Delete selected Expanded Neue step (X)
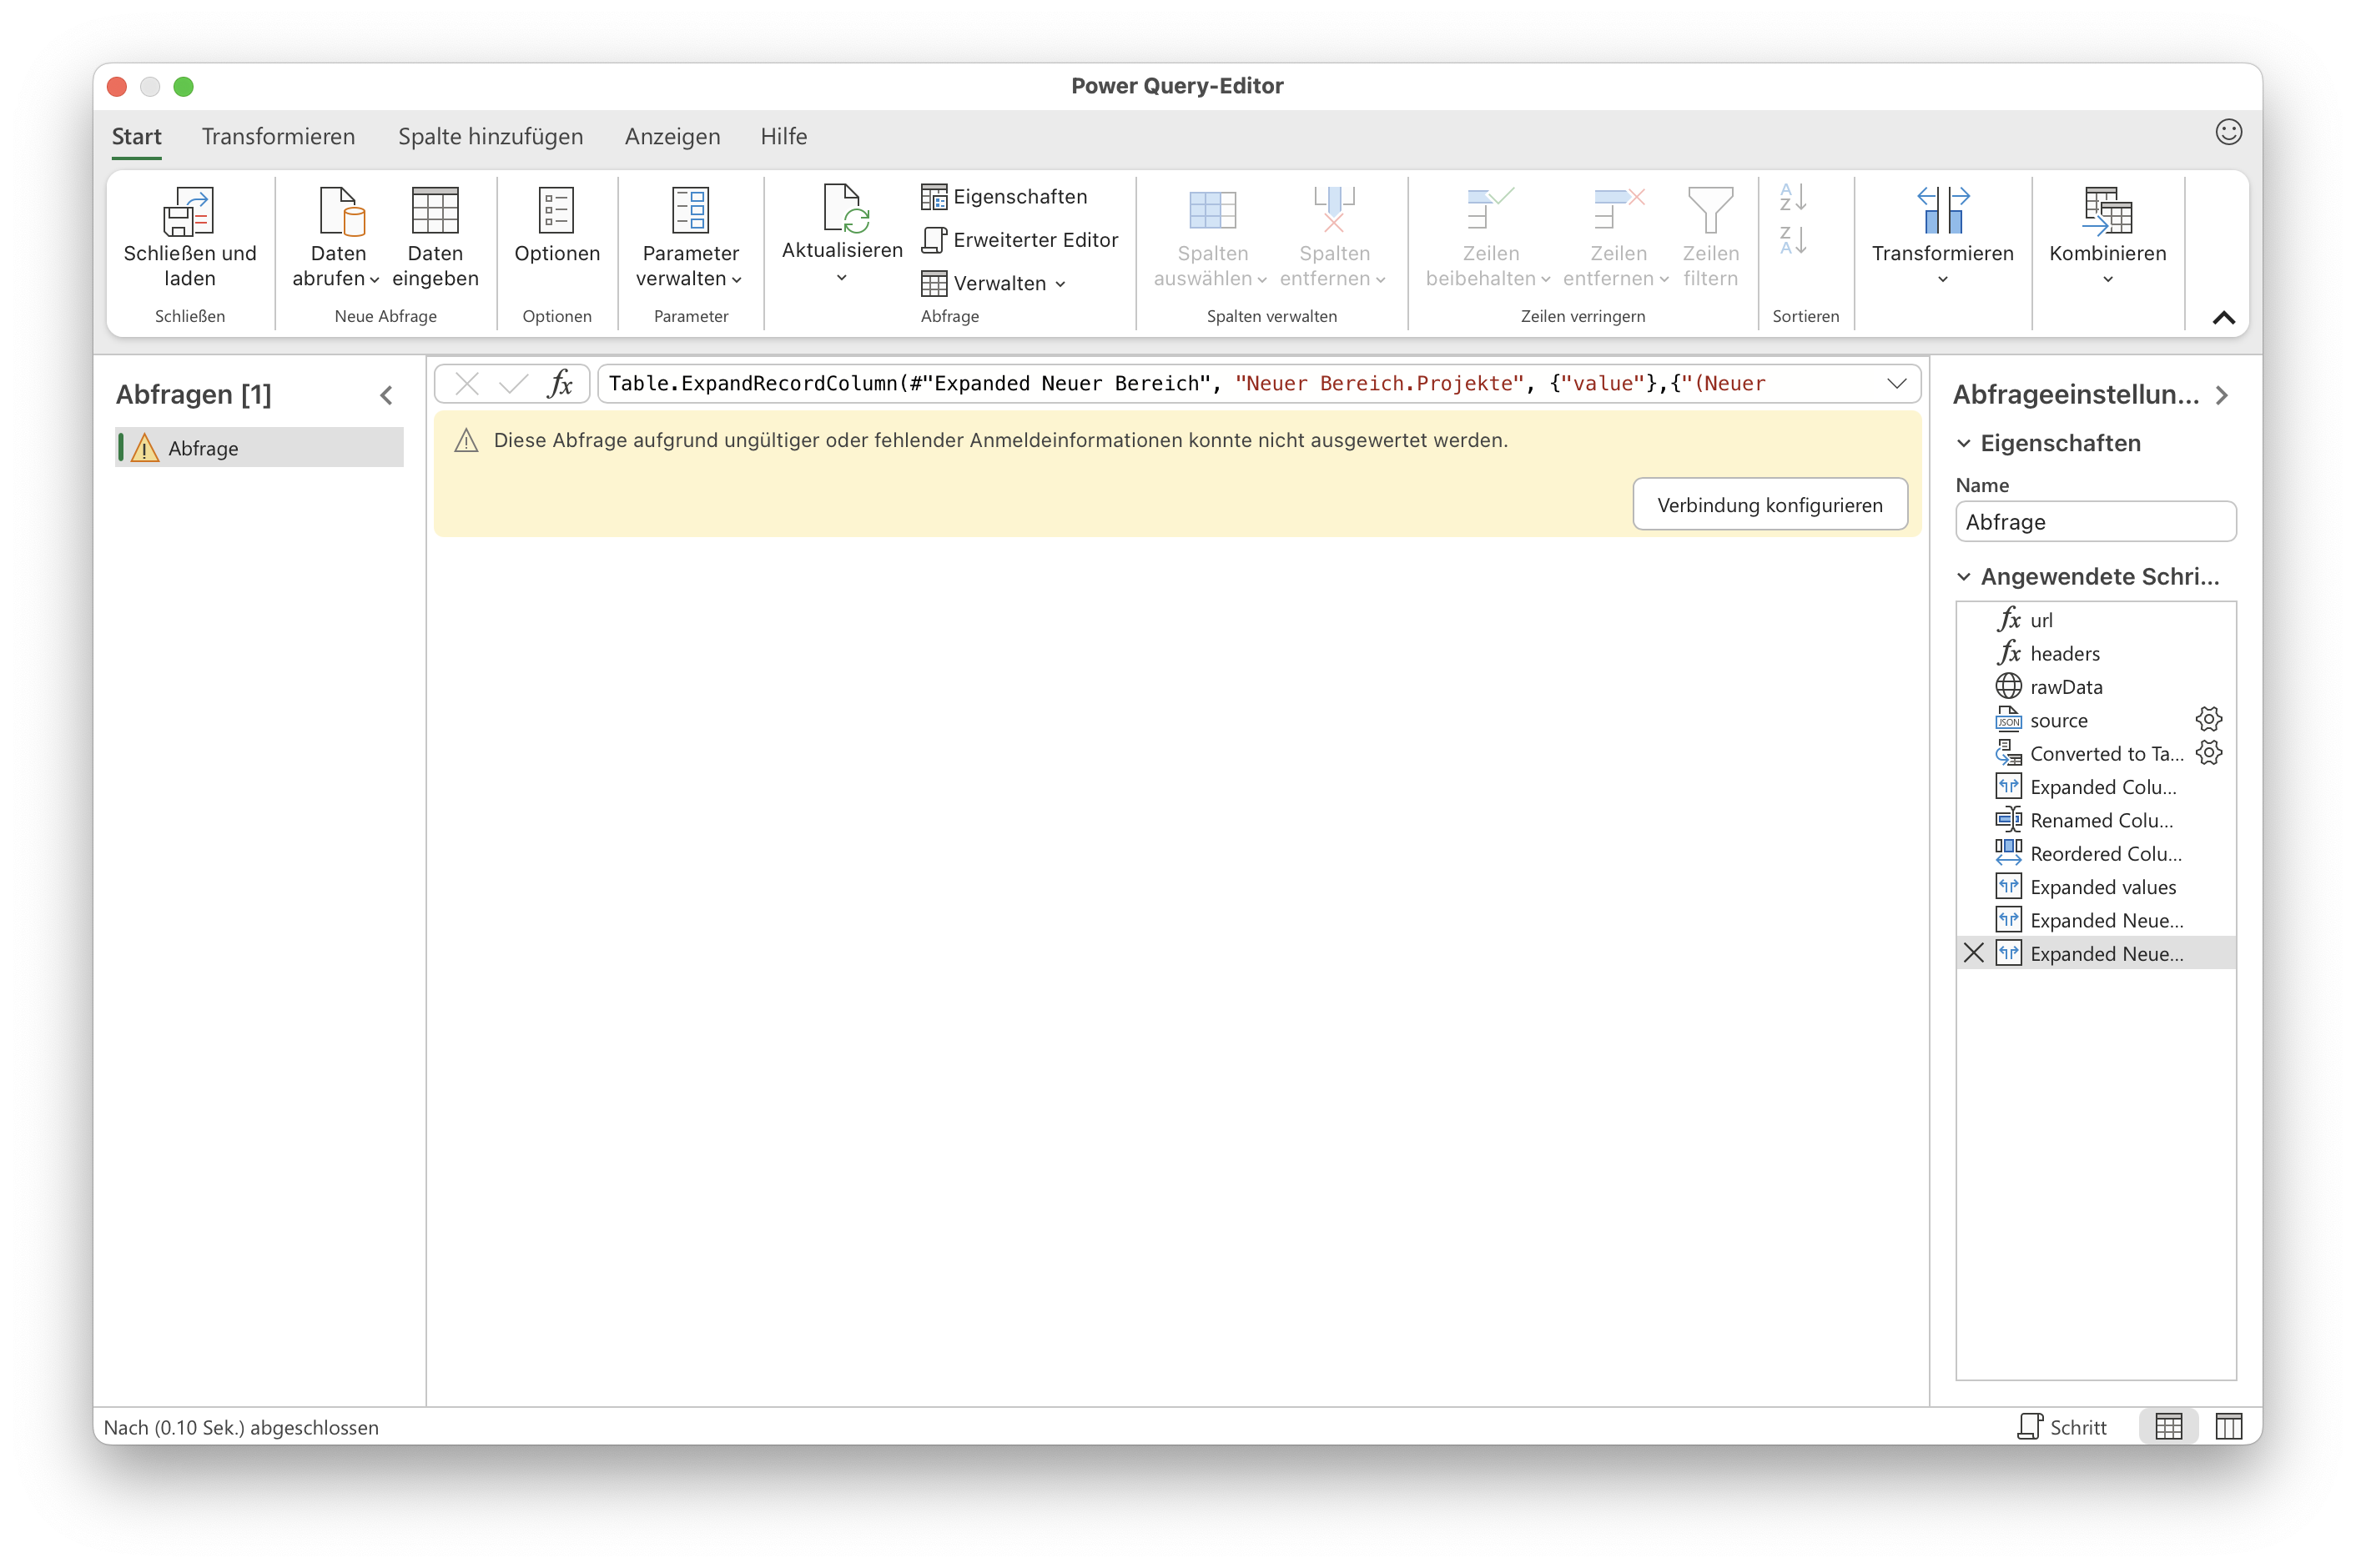The image size is (2356, 1568). click(1973, 953)
